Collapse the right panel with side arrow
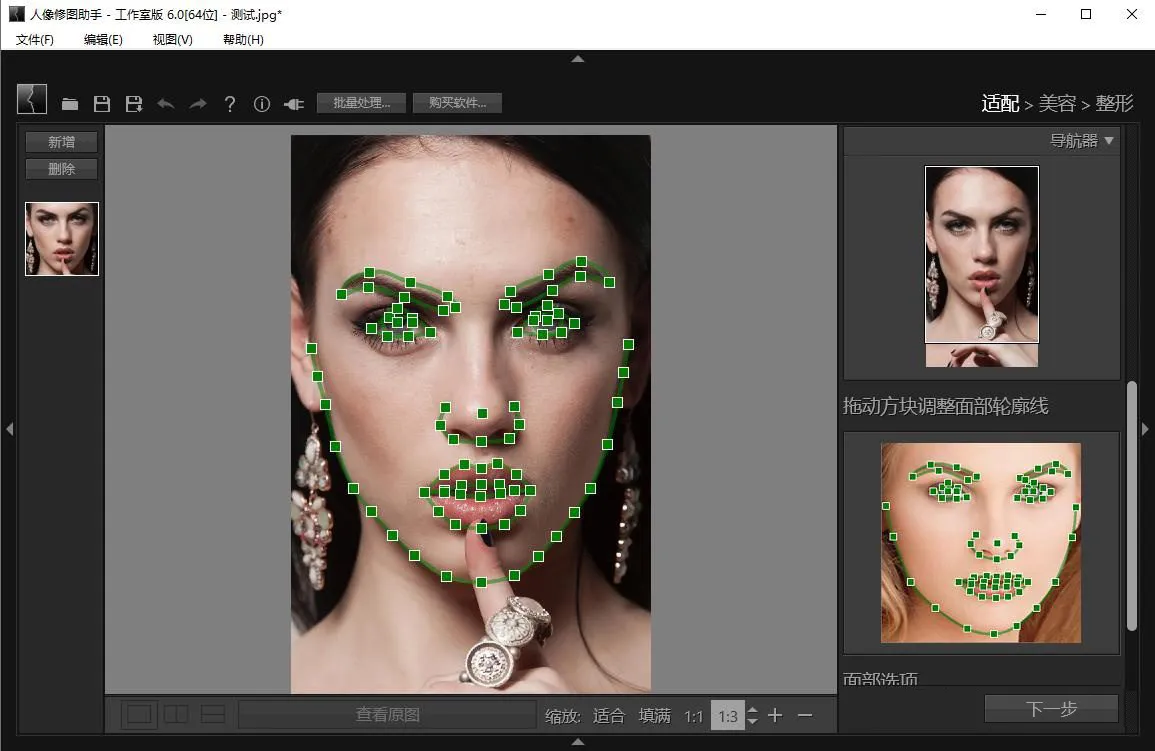The width and height of the screenshot is (1155, 751). click(x=1146, y=429)
